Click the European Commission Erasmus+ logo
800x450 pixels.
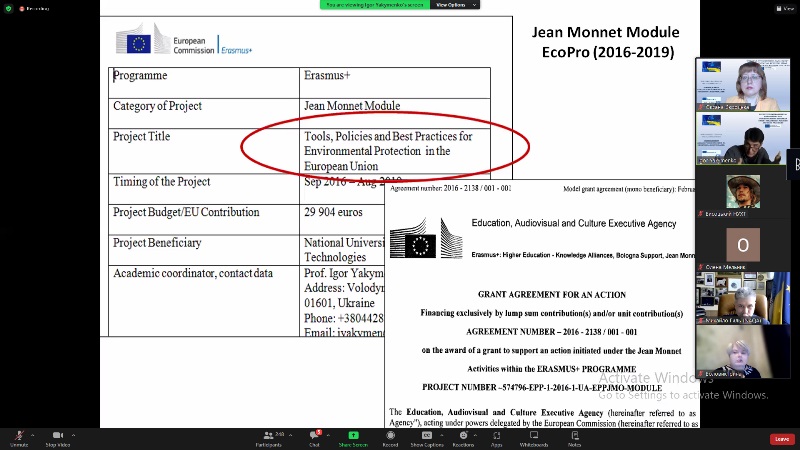coord(184,39)
